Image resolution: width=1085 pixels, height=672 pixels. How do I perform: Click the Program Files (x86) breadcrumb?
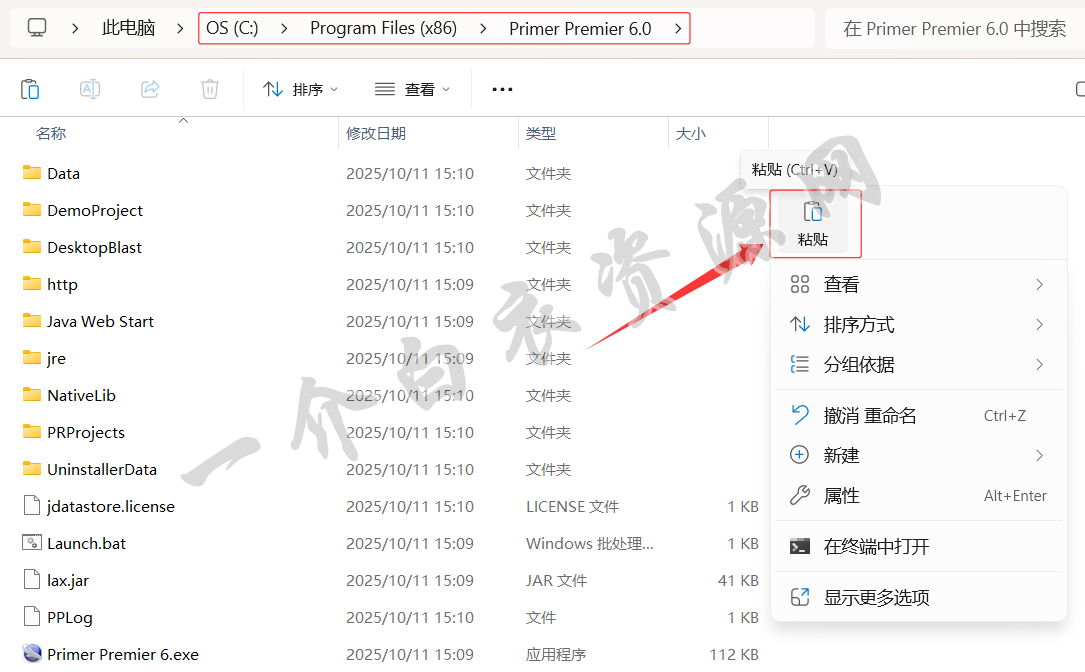coord(383,28)
